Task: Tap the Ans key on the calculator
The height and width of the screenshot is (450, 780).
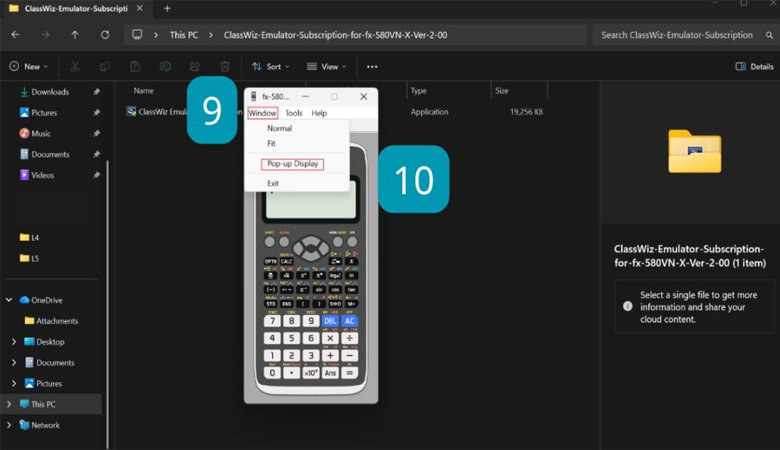Action: (330, 372)
